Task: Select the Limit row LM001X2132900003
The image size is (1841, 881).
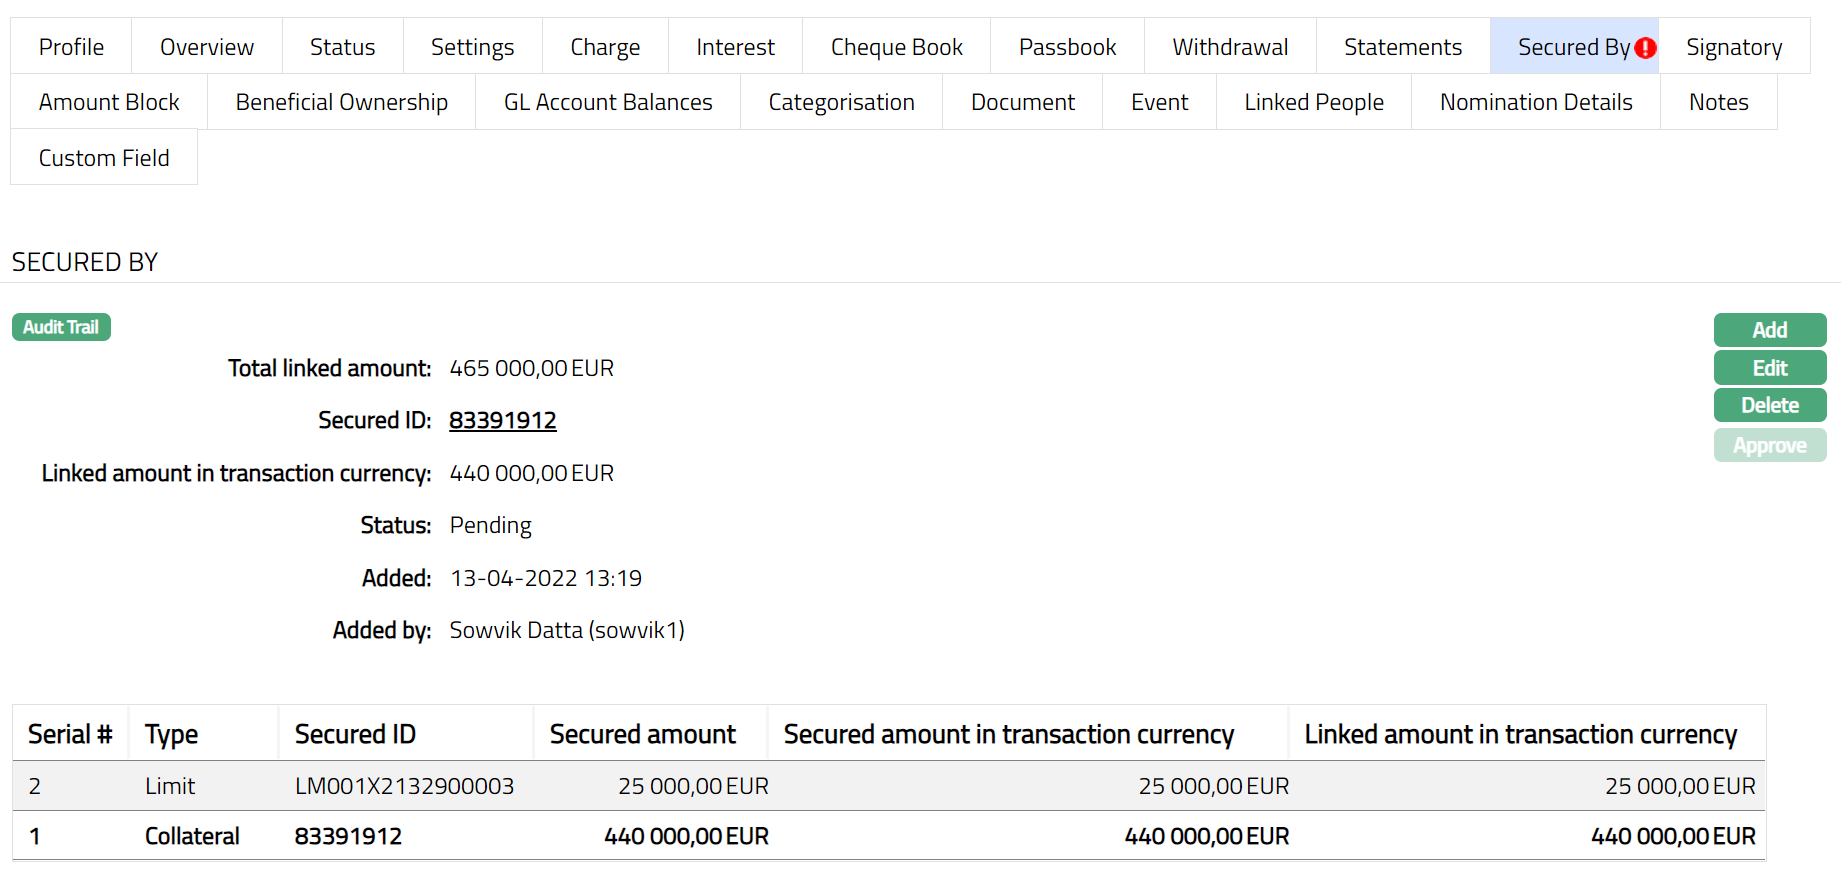Action: 404,786
